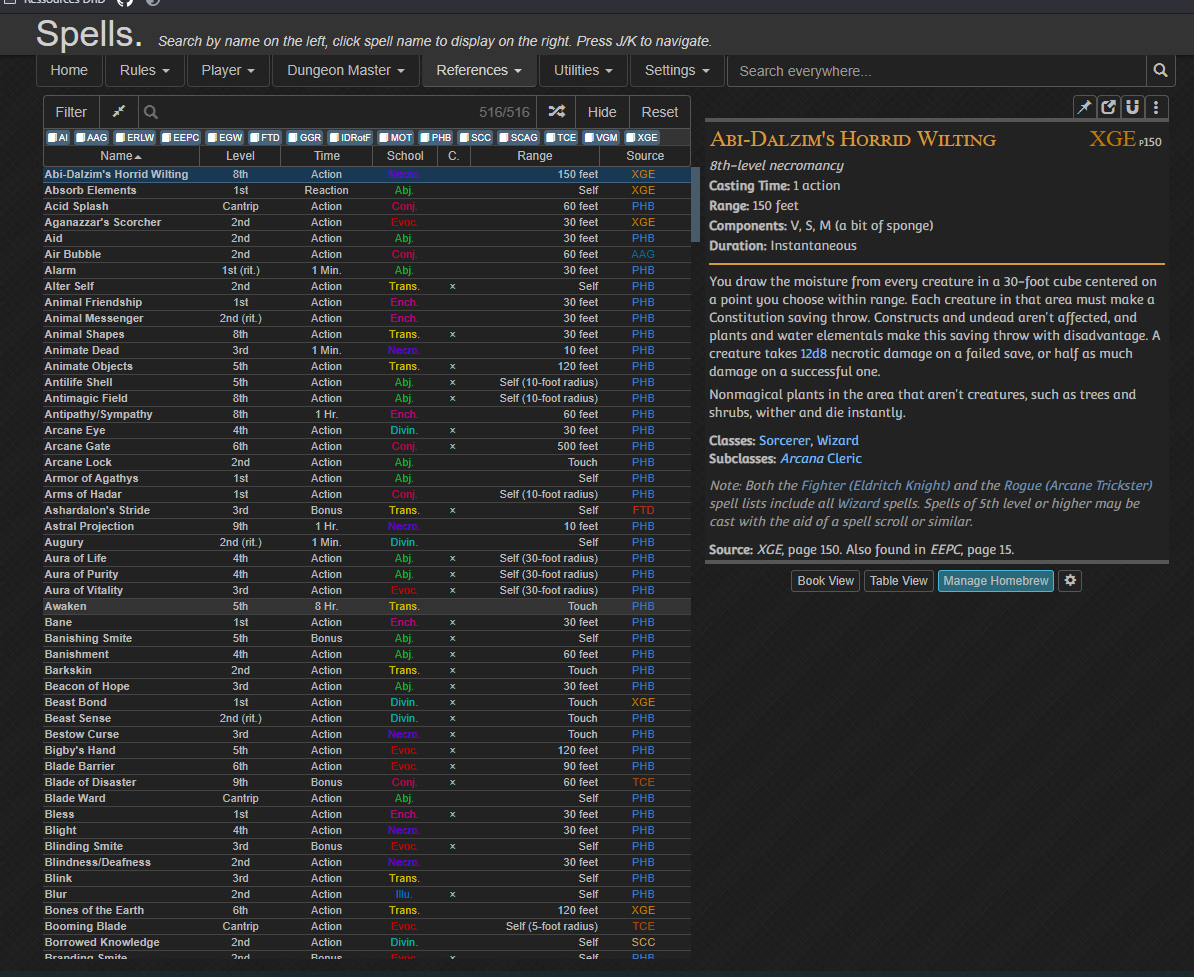Select the Banishment spell
Screen dimensions: 1194x977
pyautogui.click(x=367, y=654)
